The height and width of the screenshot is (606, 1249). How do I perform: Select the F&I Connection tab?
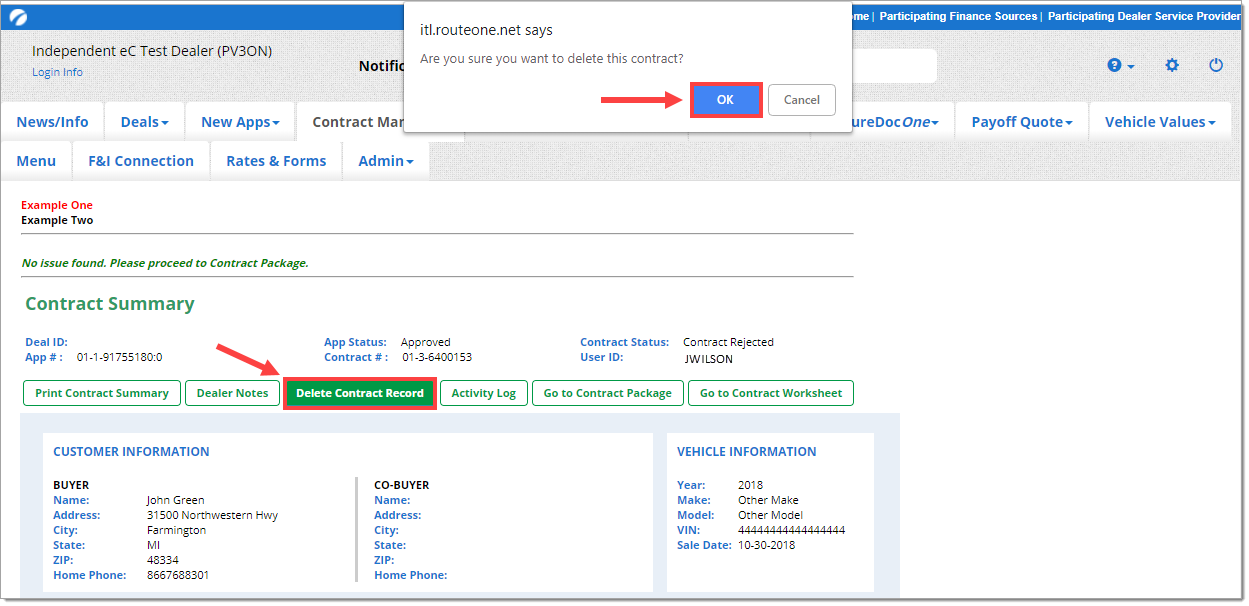[x=141, y=161]
